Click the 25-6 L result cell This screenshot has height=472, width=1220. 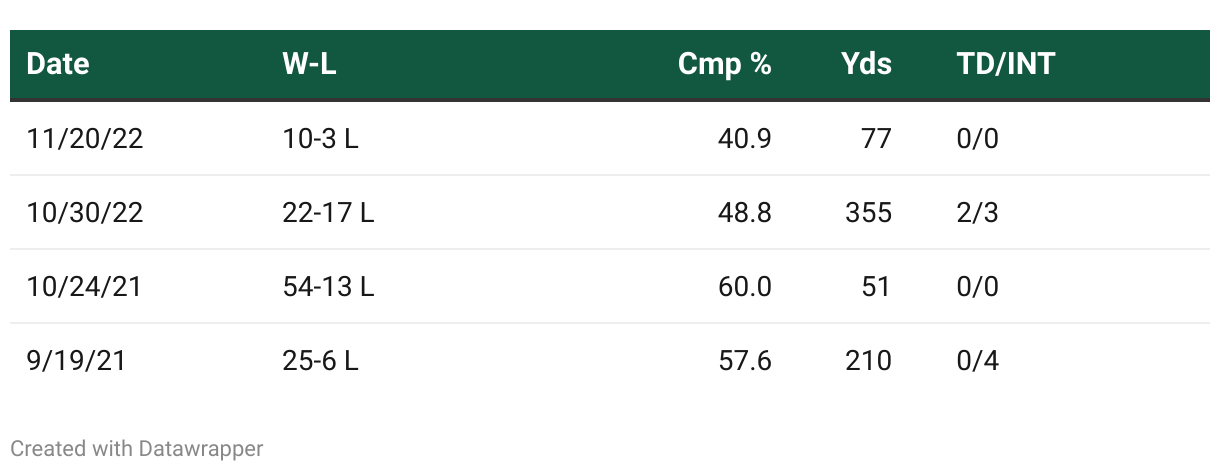coord(320,361)
